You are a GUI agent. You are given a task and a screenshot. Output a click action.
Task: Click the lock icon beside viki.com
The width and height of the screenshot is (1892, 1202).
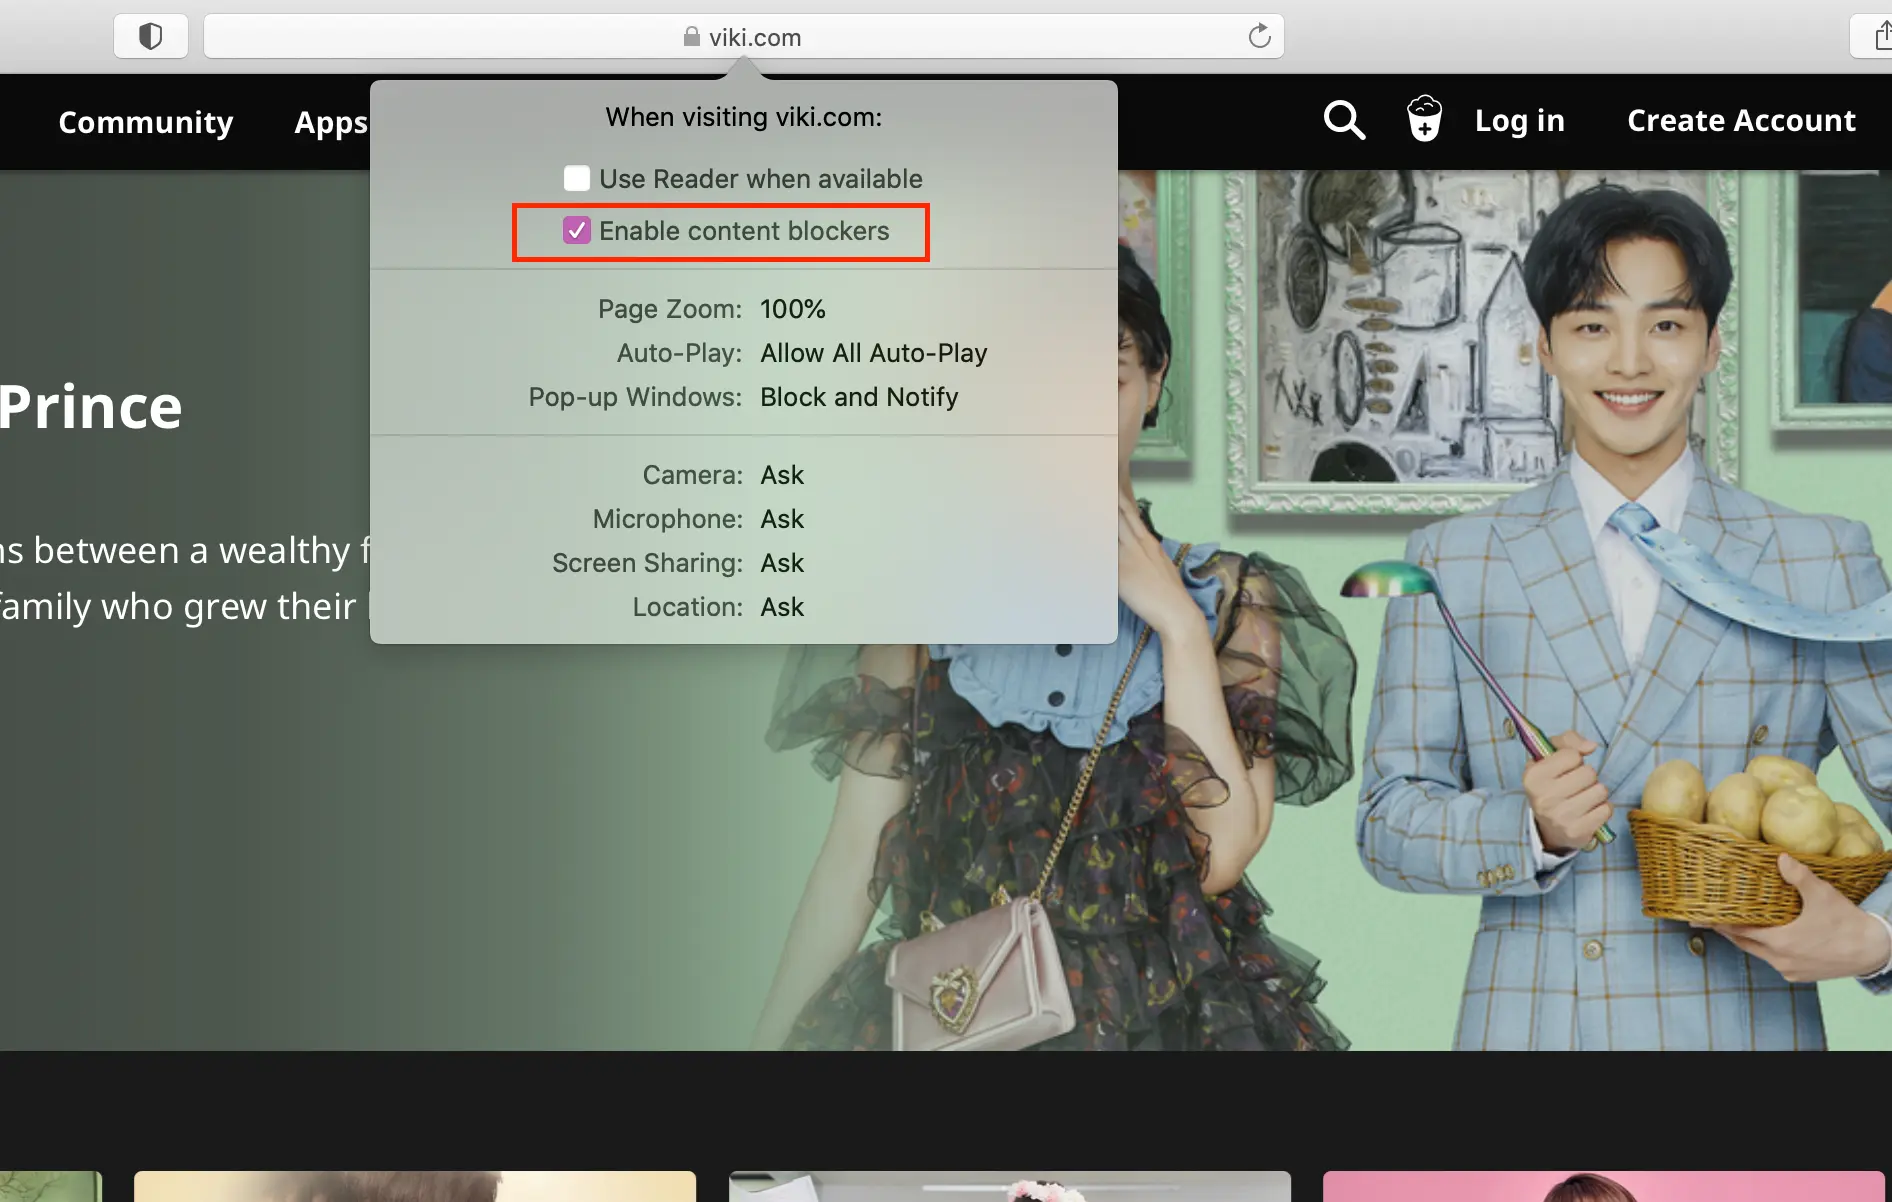[691, 37]
